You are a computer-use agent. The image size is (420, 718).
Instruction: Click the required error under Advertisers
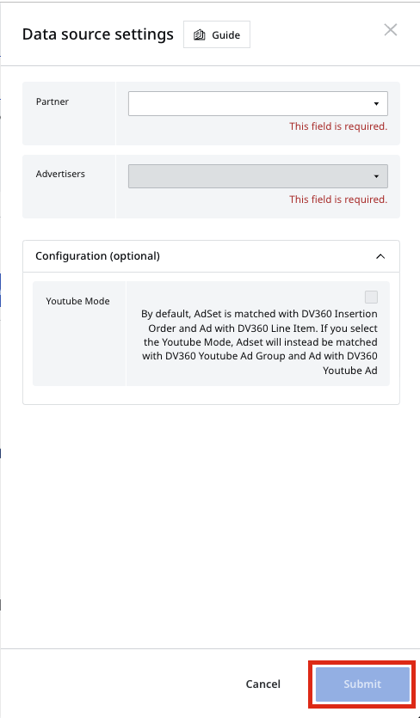[x=338, y=200]
